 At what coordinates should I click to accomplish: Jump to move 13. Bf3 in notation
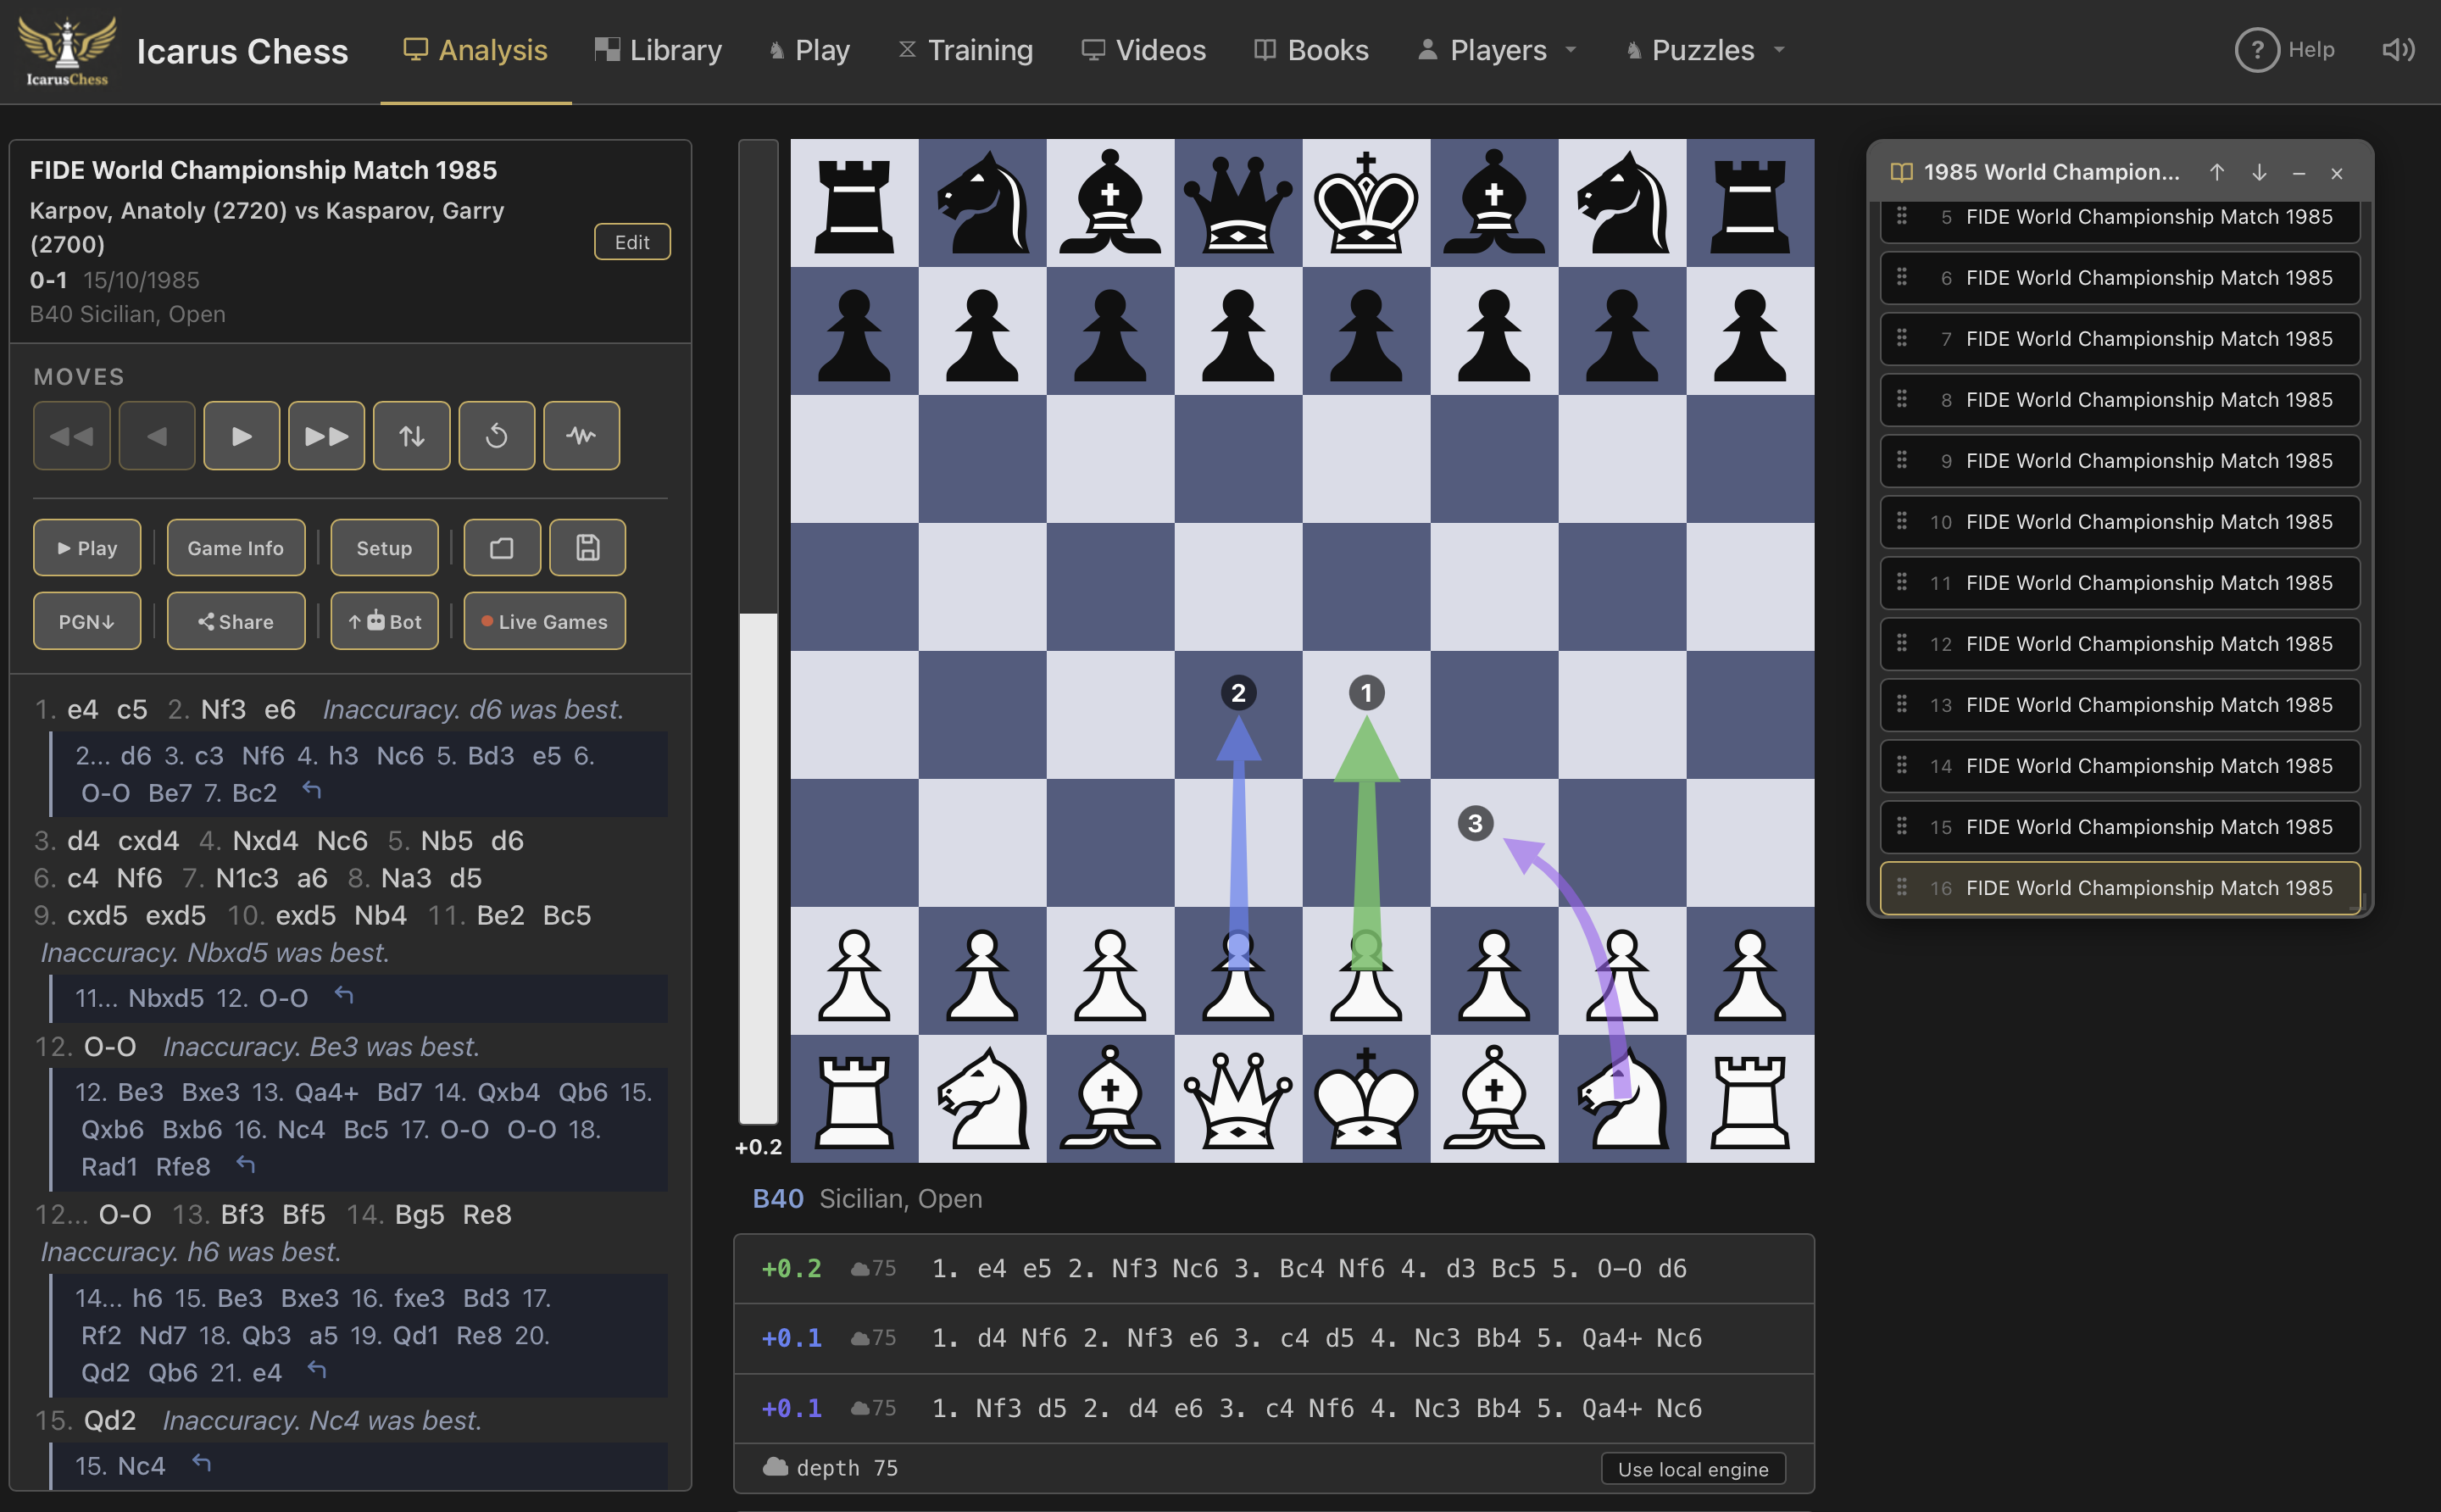pos(242,1214)
